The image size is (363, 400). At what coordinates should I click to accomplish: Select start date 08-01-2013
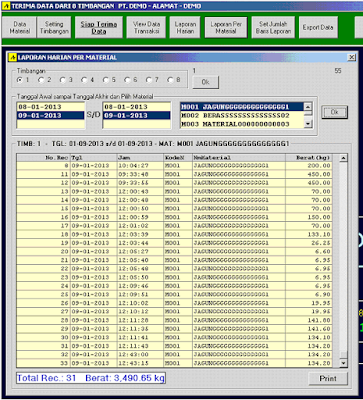pyautogui.click(x=50, y=107)
